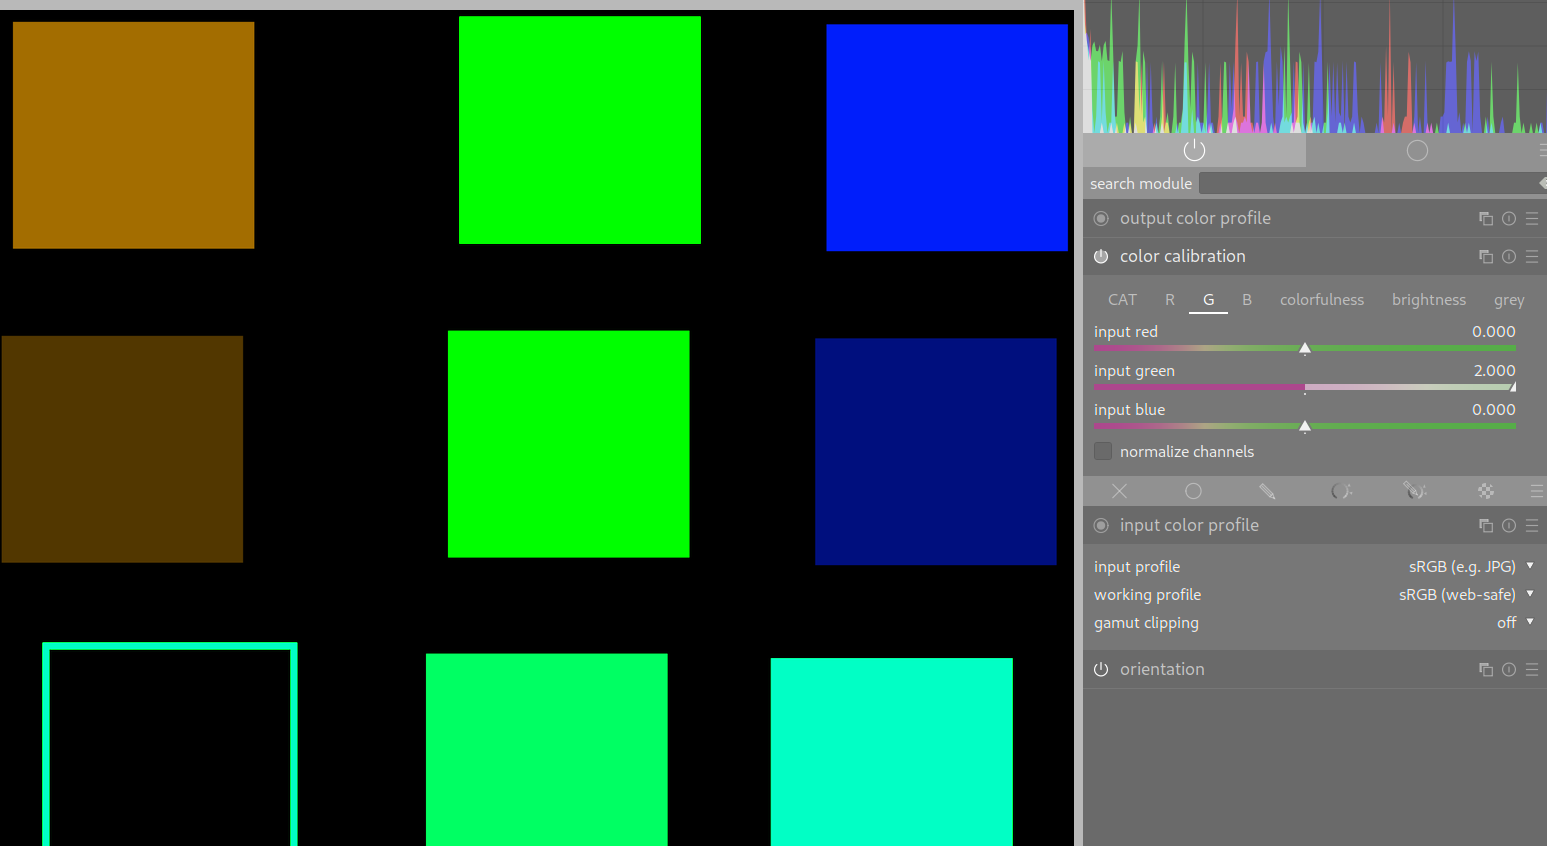The width and height of the screenshot is (1547, 846).
Task: Click the input red slider
Action: pos(1304,348)
